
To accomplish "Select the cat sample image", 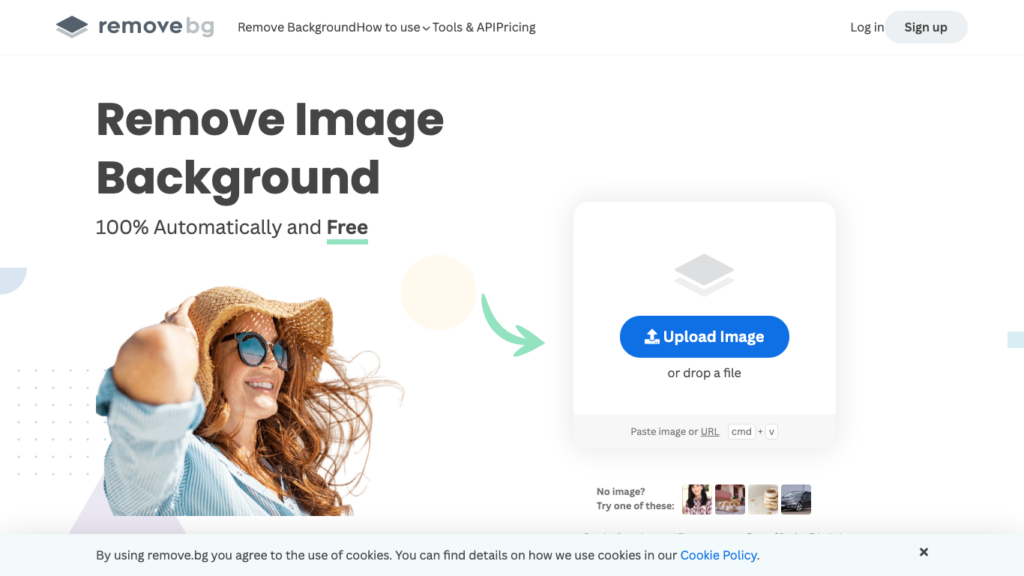I will click(730, 499).
